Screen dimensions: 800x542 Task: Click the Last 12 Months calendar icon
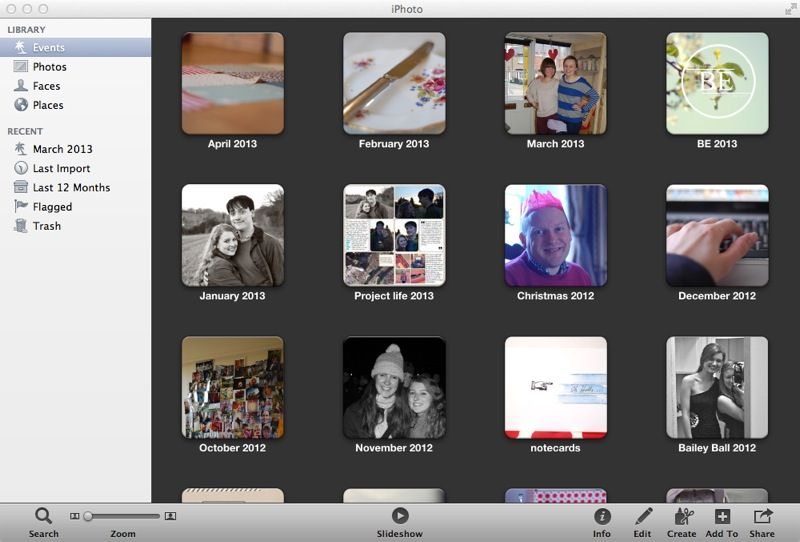[x=20, y=187]
